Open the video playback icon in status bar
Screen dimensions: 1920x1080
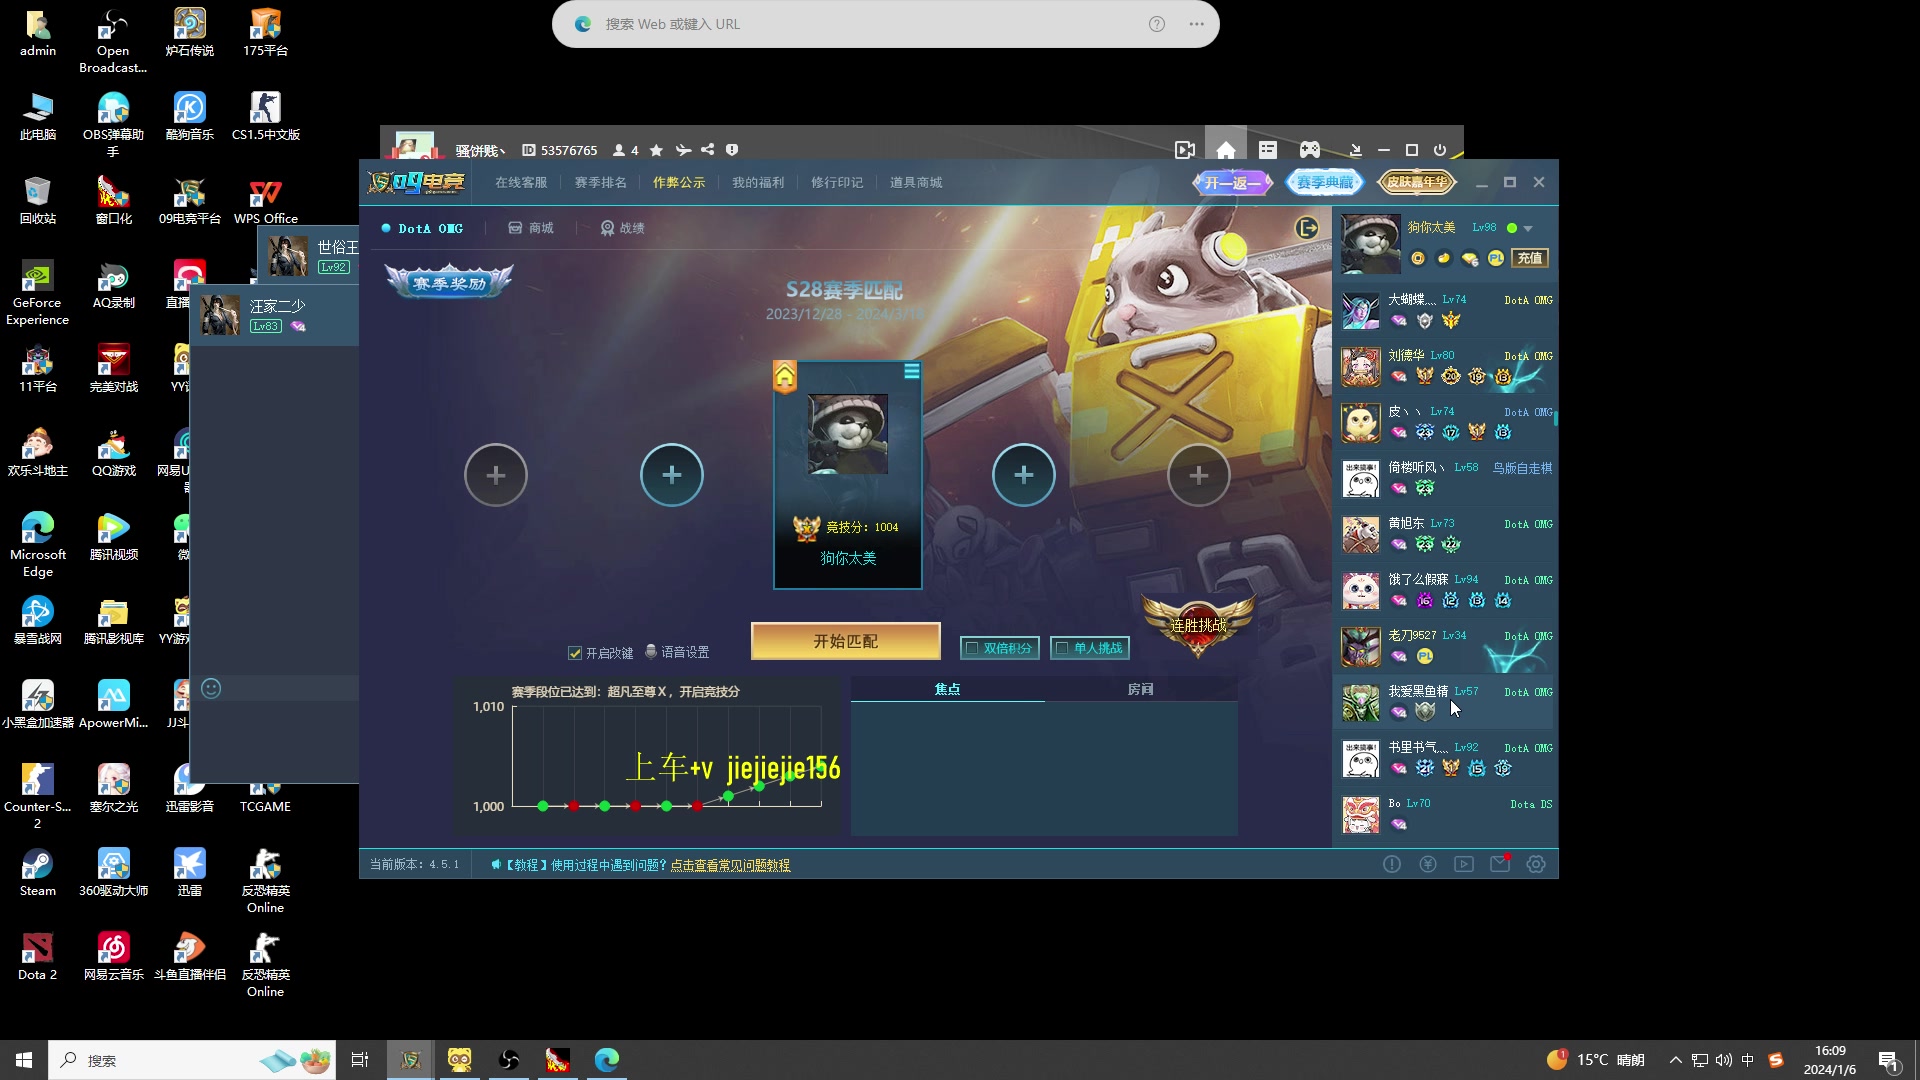click(1464, 864)
